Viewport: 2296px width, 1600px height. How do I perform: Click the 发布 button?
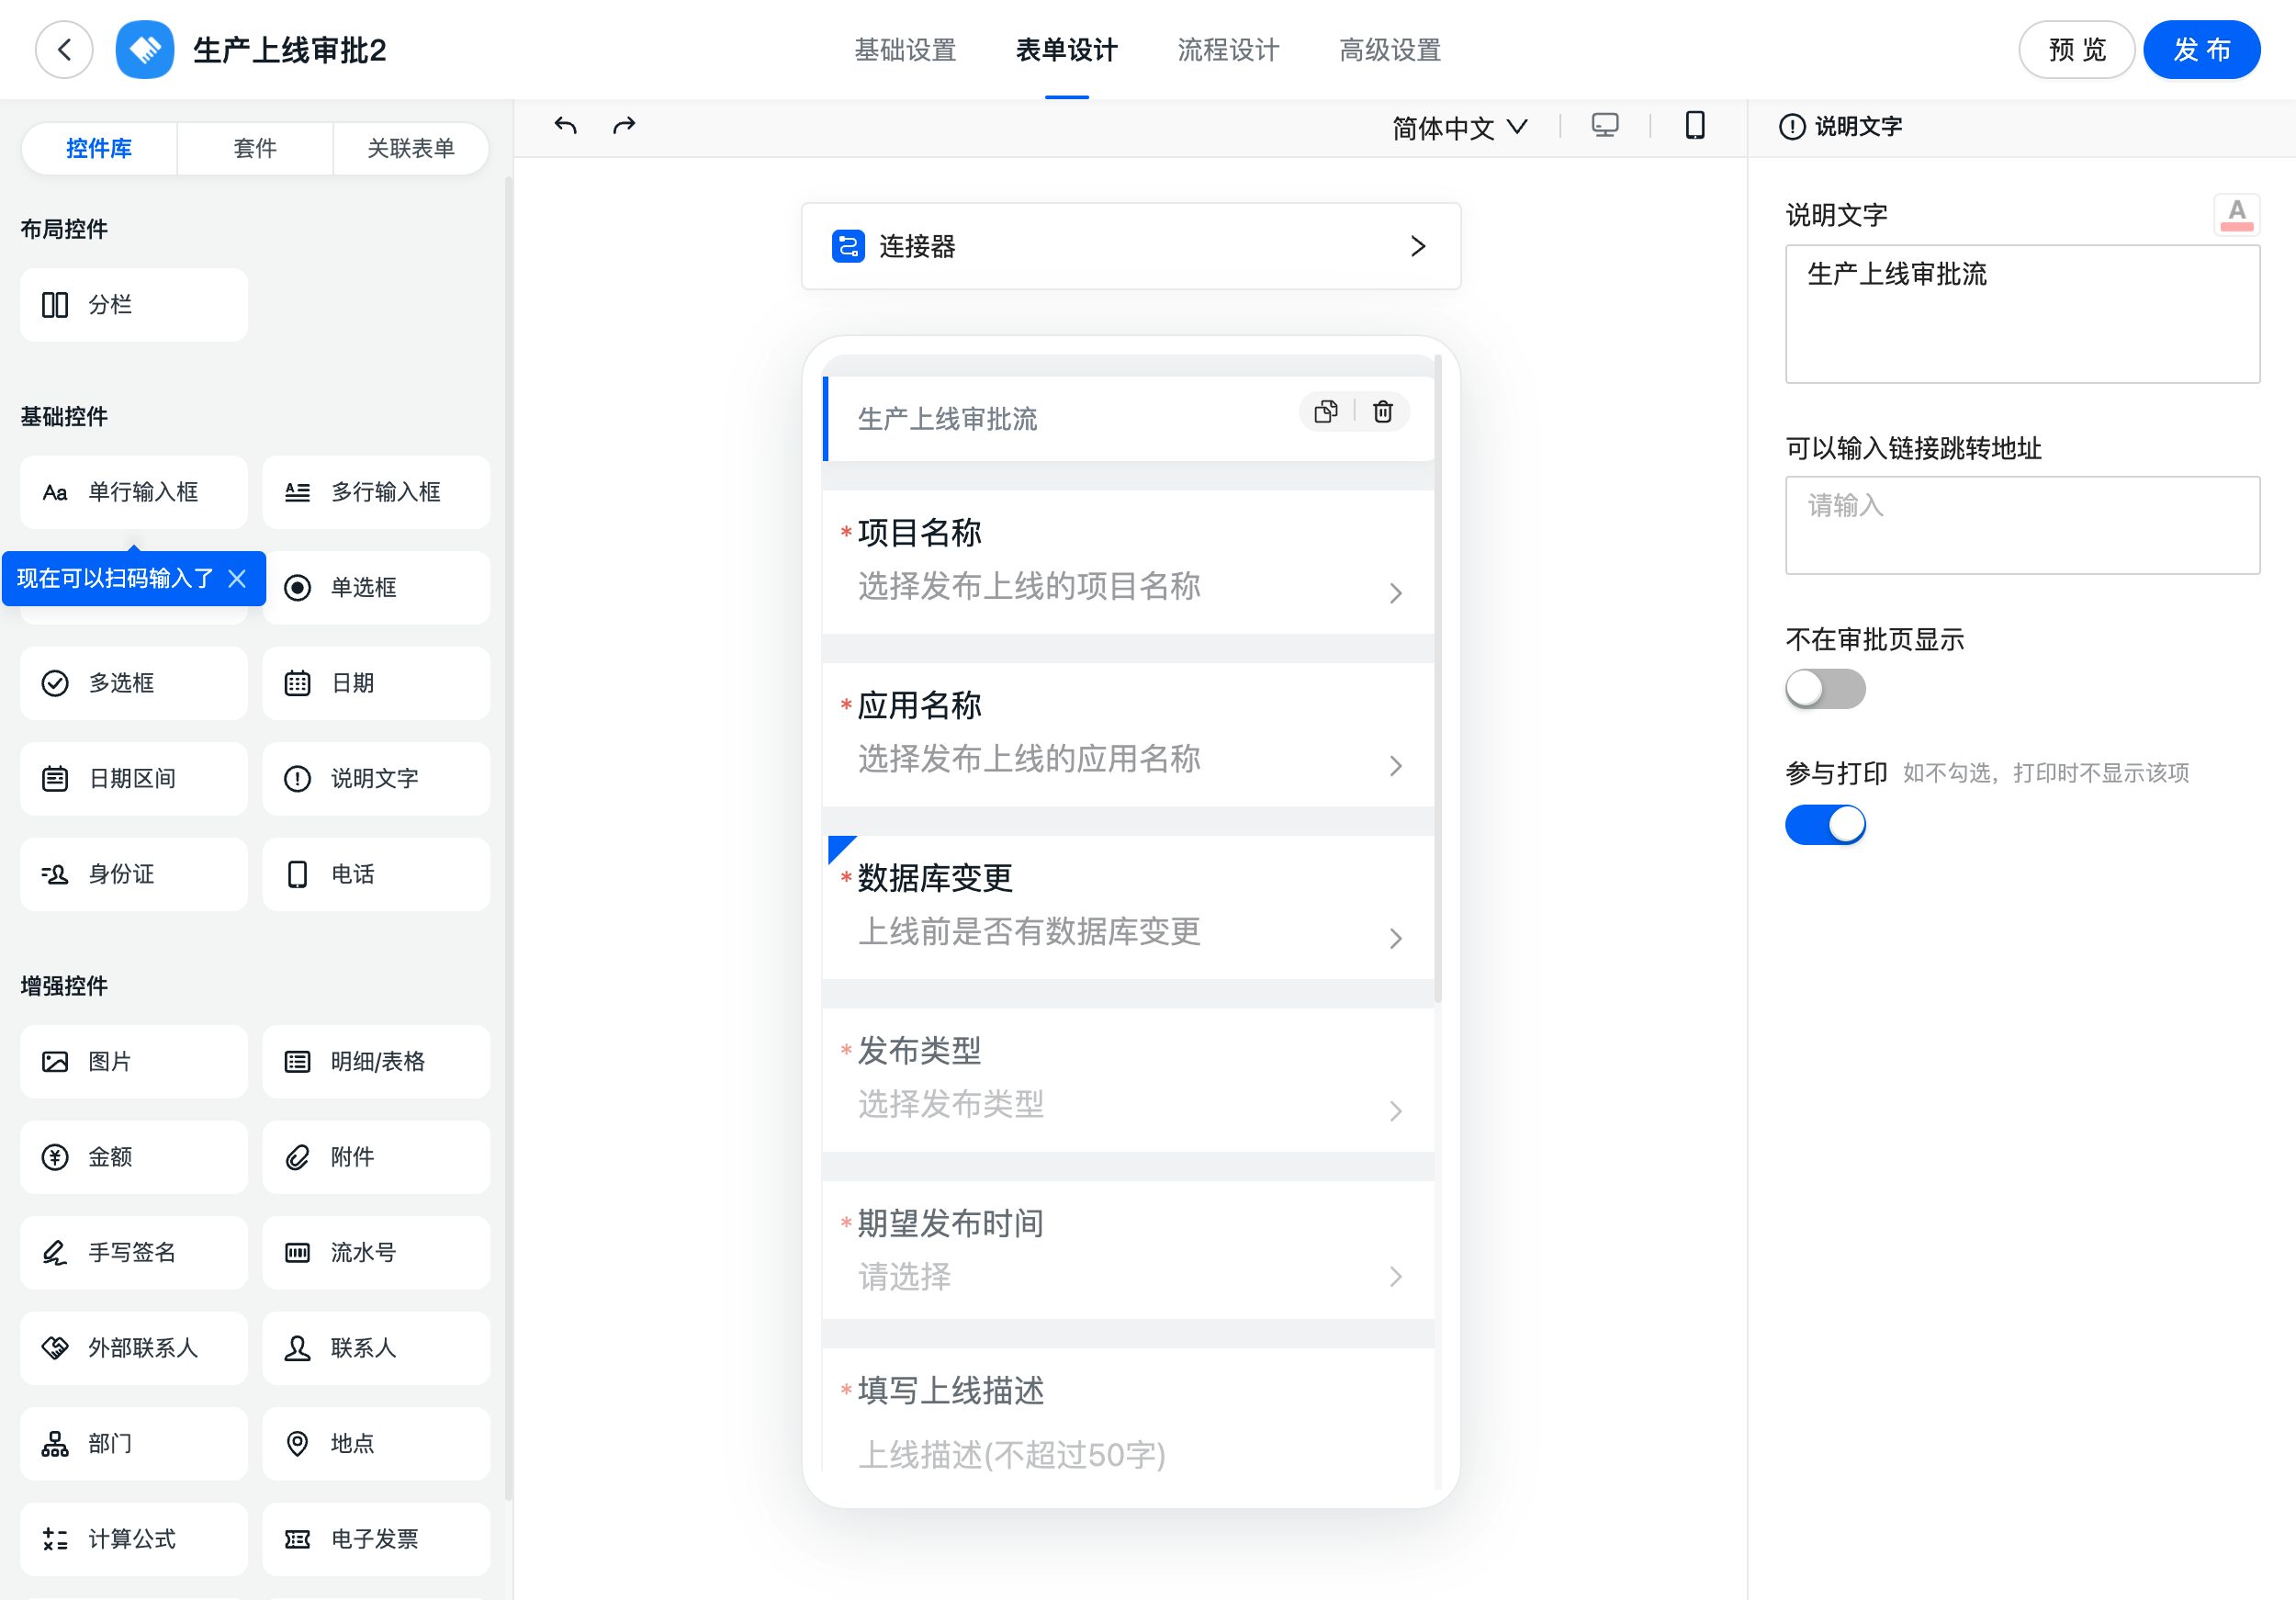click(x=2202, y=50)
